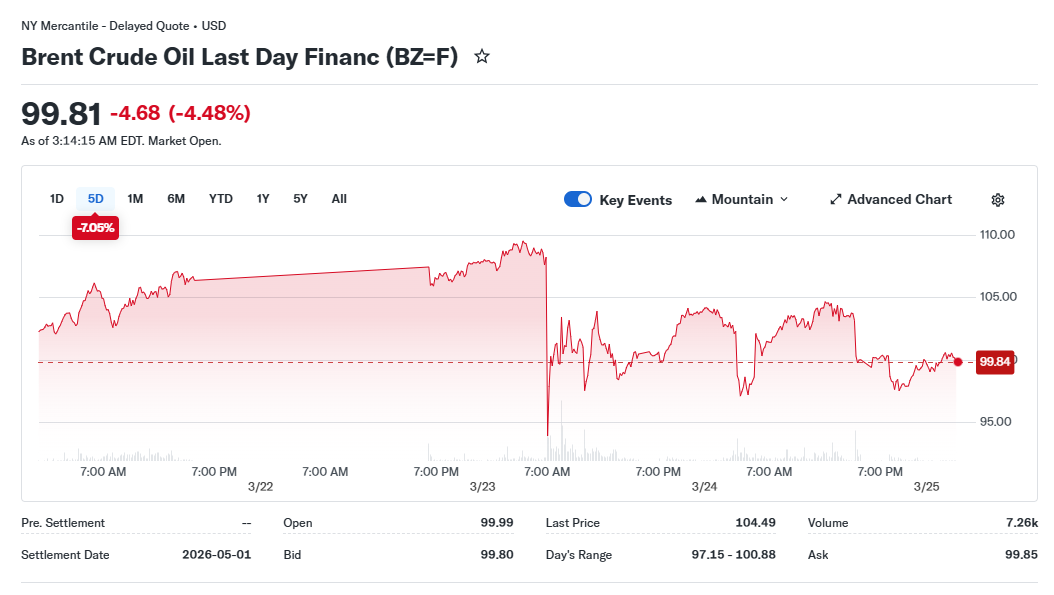
Task: Switch chart to 1Y range
Action: tap(263, 199)
